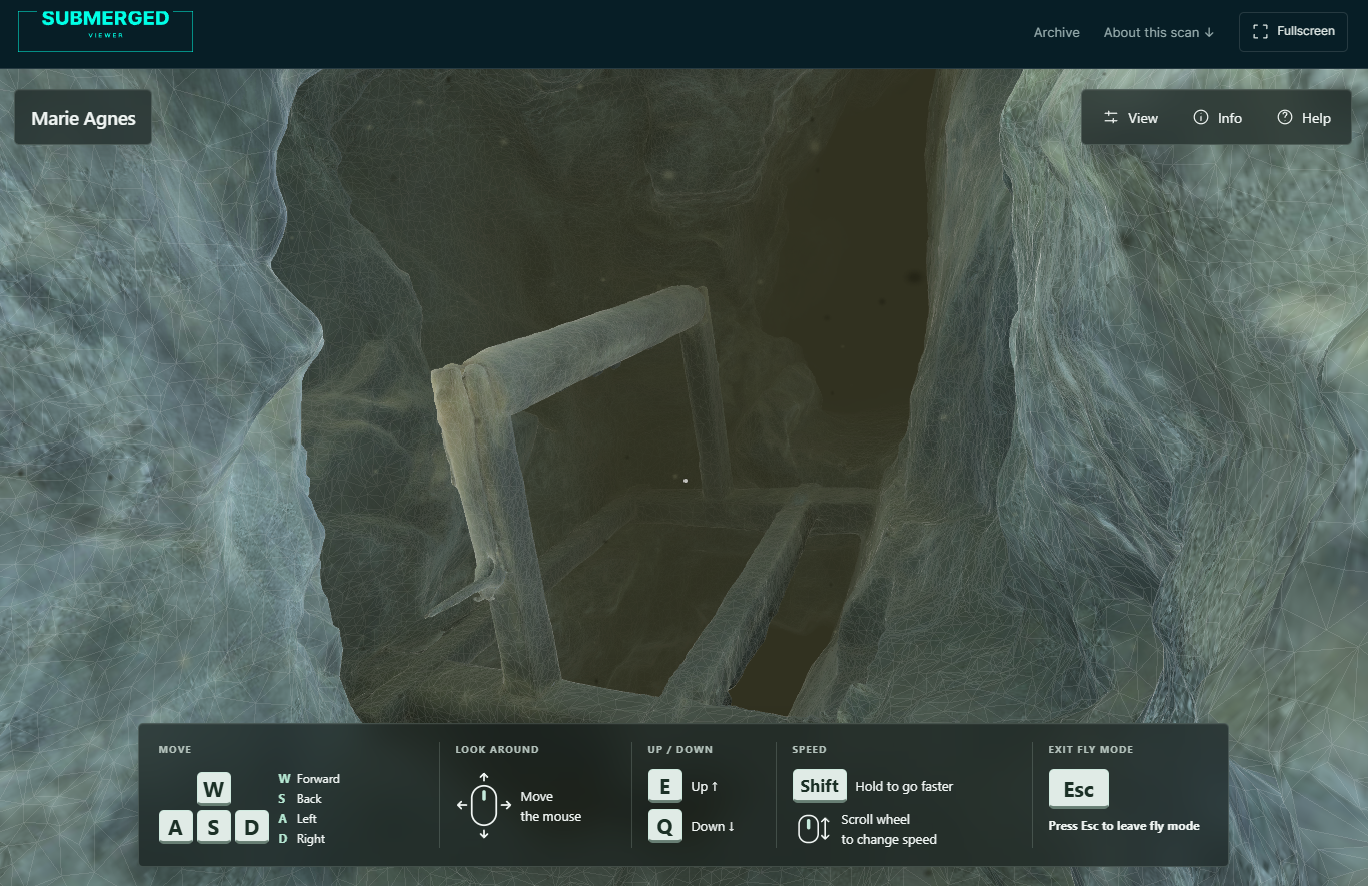This screenshot has height=886, width=1368.
Task: Click the Marie Agnes scan title
Action: click(83, 118)
